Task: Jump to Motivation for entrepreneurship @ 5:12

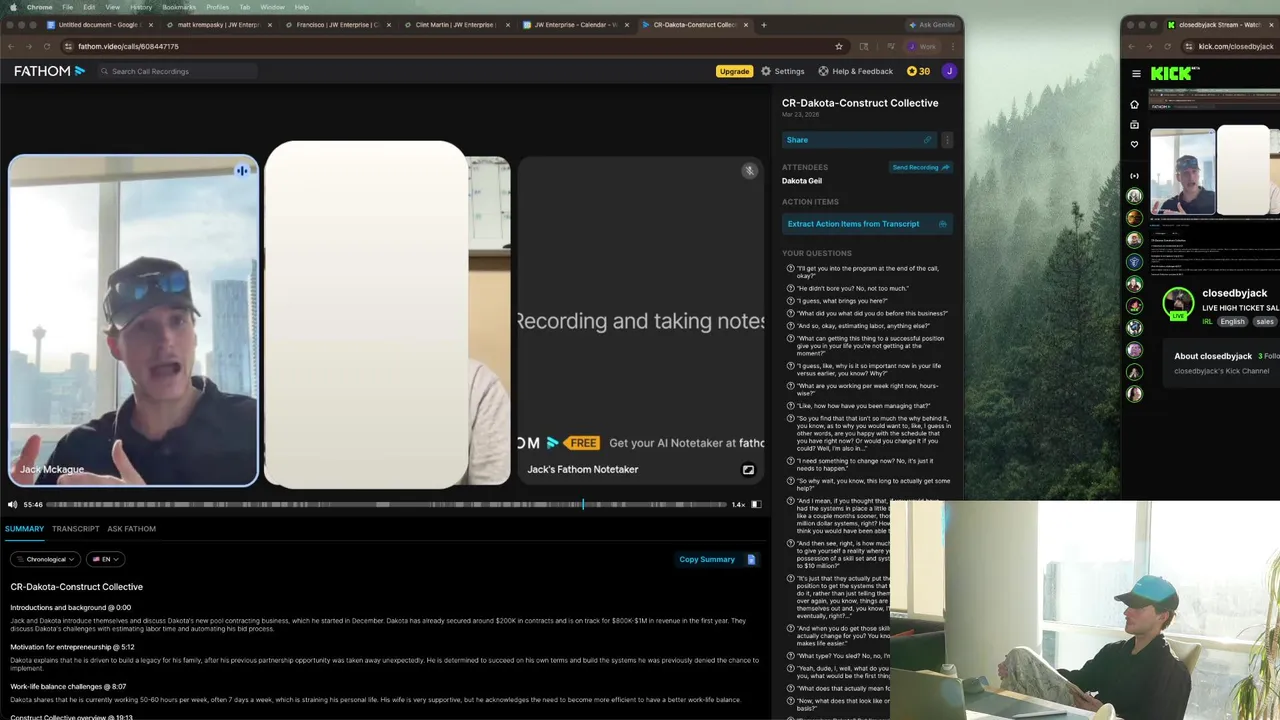Action: point(72,647)
